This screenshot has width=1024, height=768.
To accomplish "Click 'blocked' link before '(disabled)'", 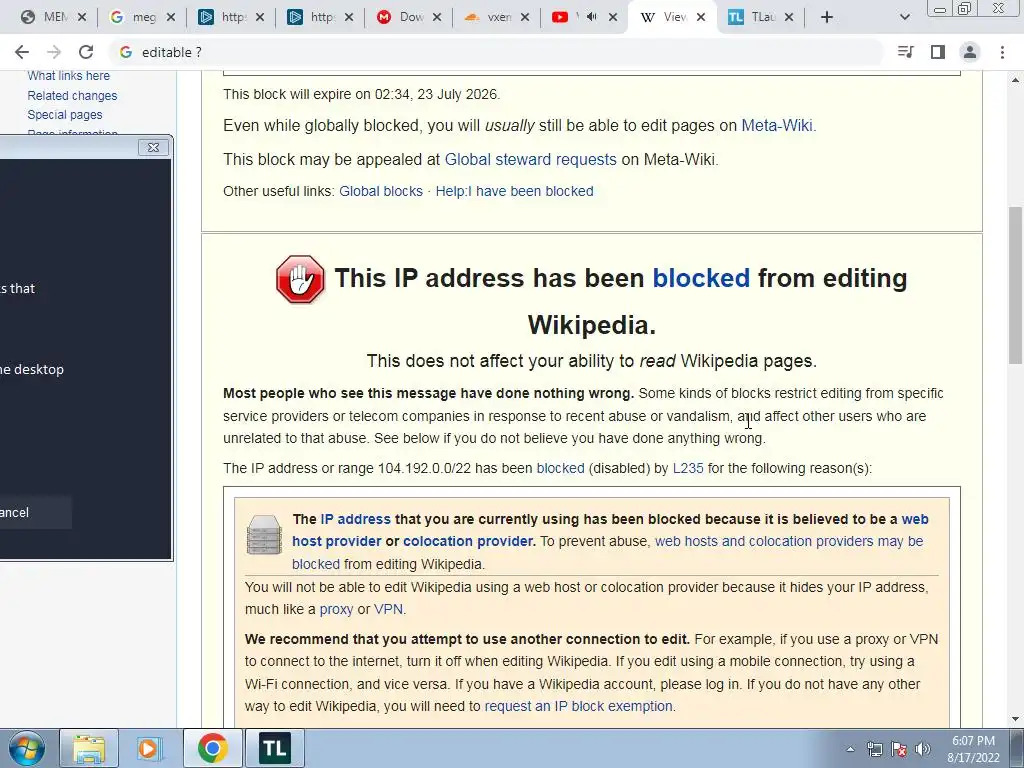I will point(560,468).
